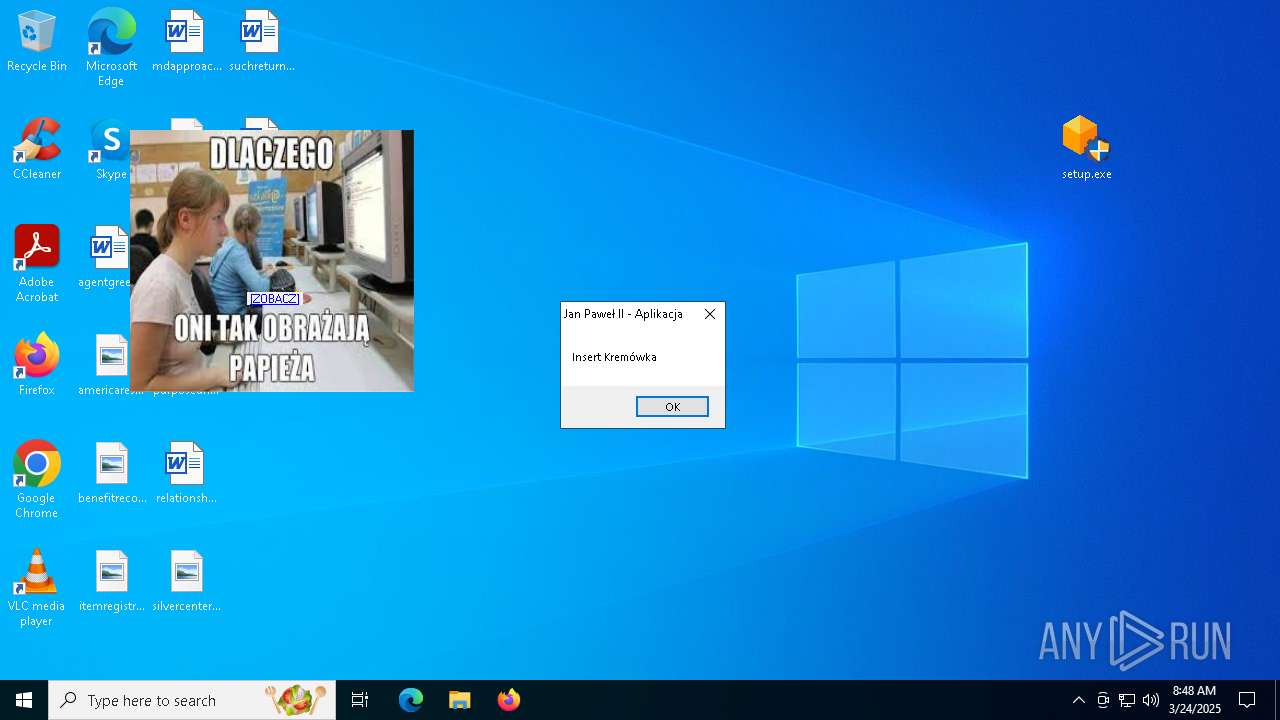Image resolution: width=1280 pixels, height=720 pixels.
Task: Click the Meet Now tray icon
Action: pyautogui.click(x=1103, y=700)
